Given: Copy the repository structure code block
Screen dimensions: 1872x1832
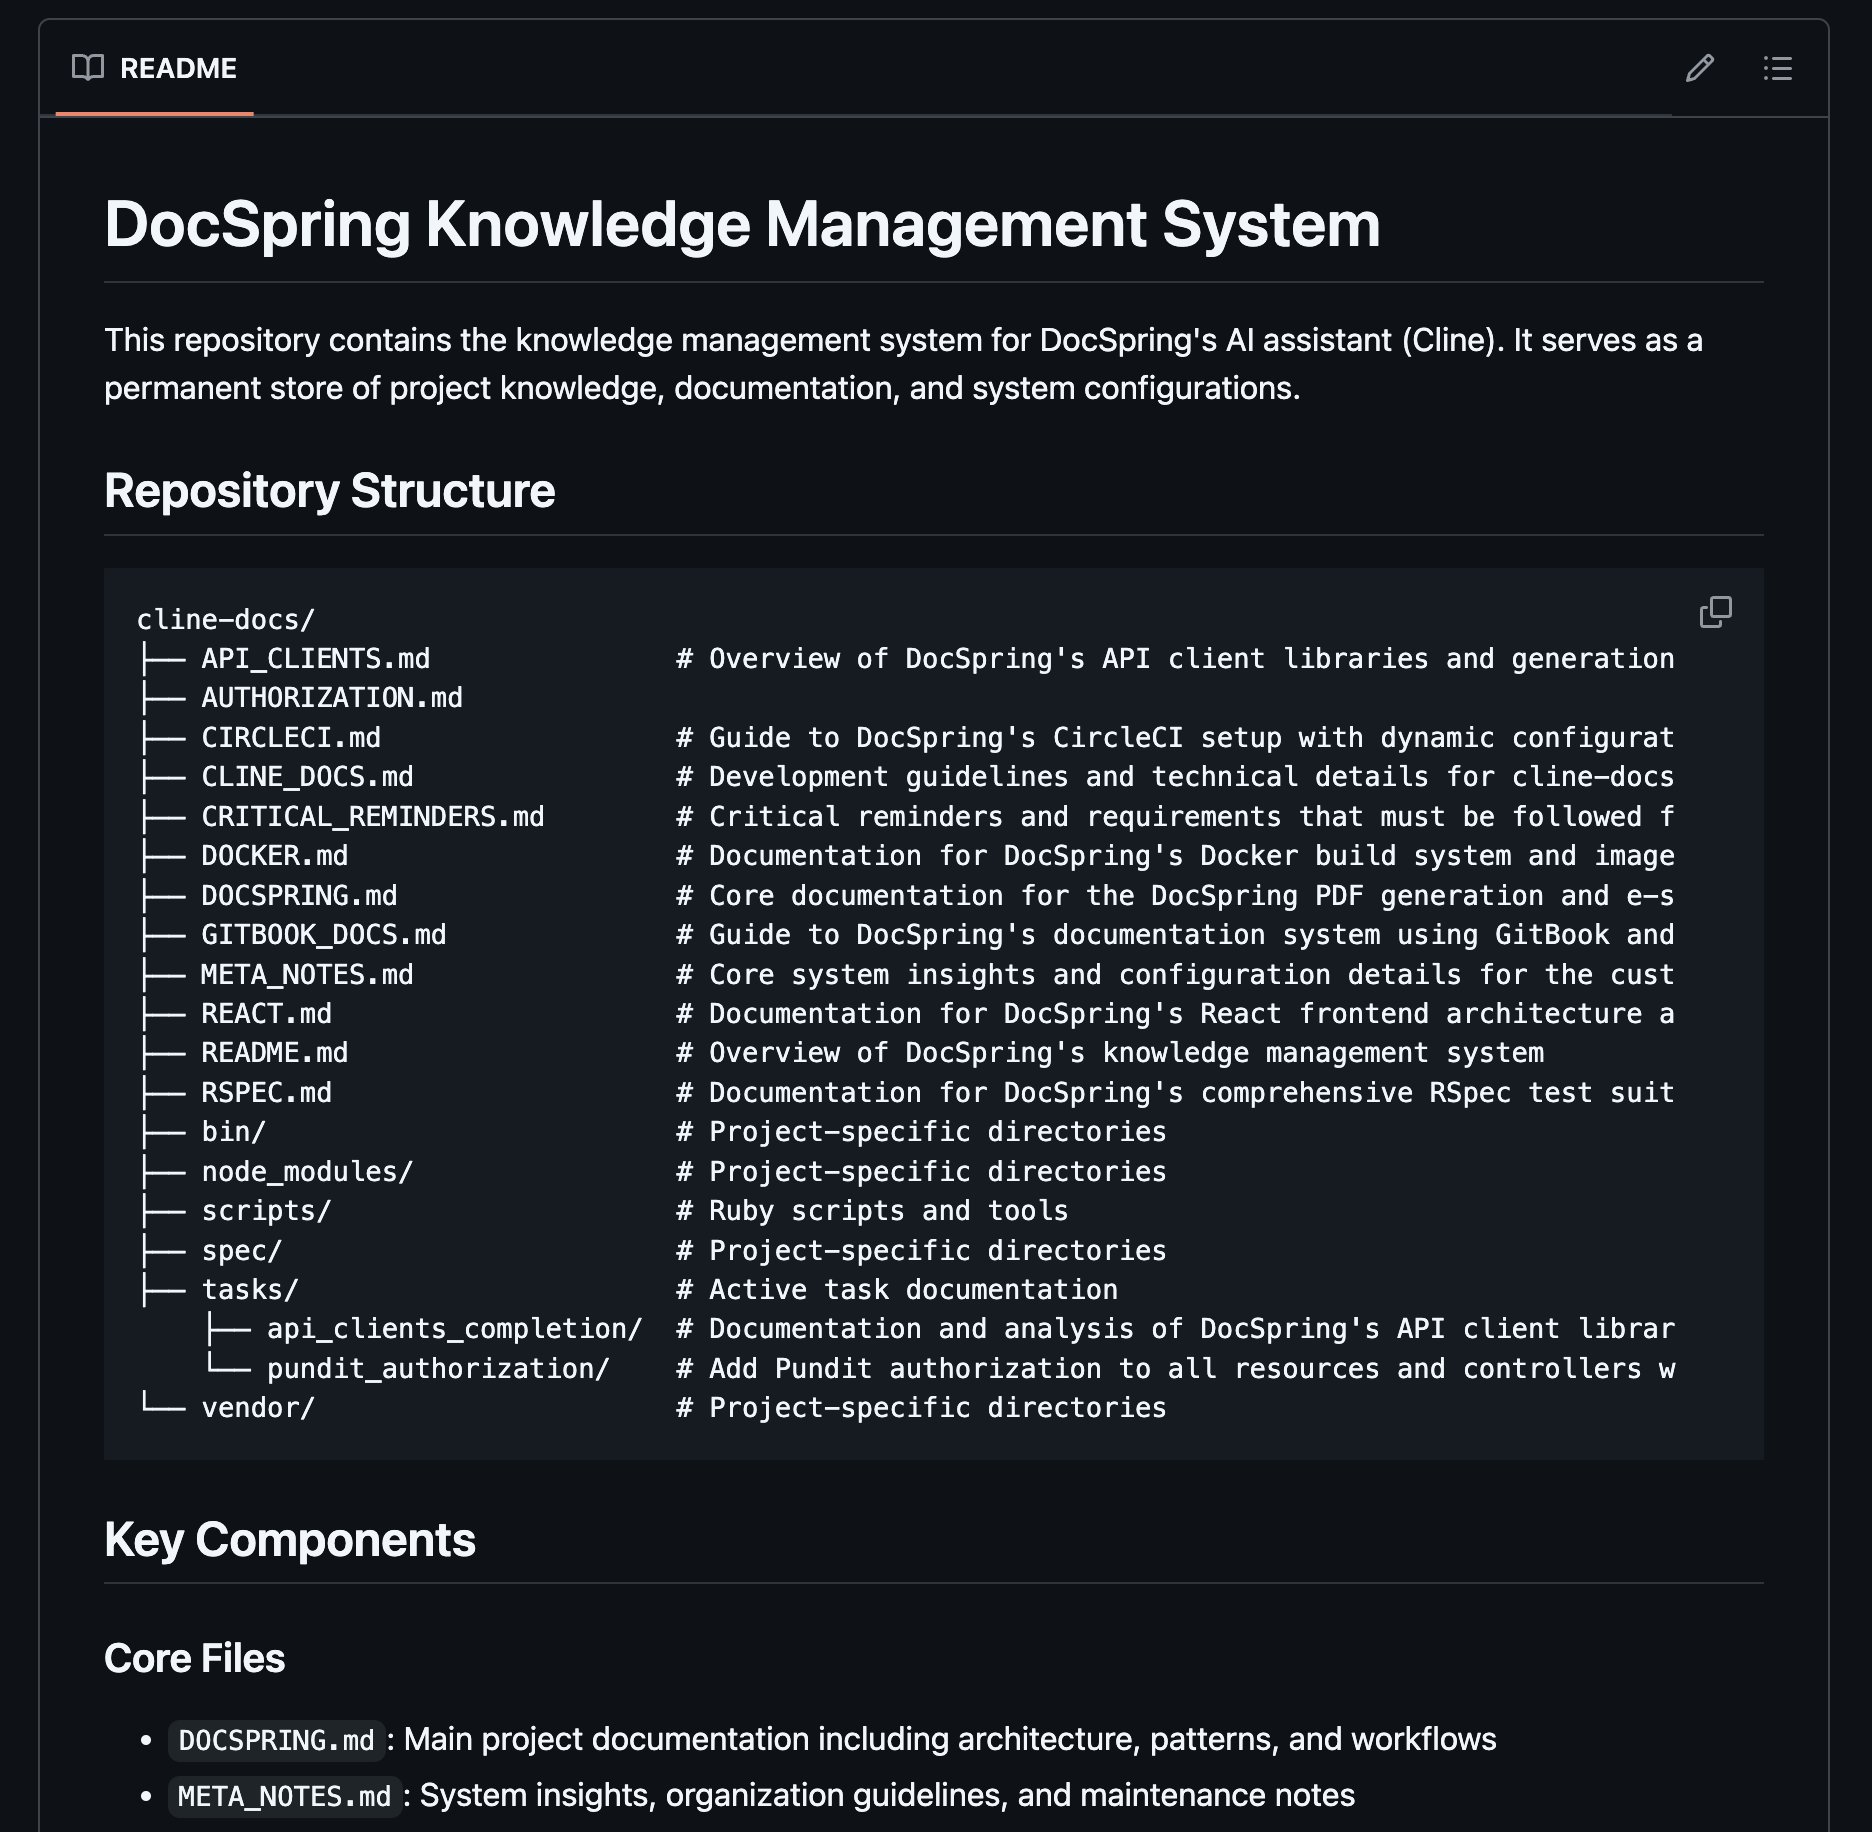Looking at the screenshot, I should coord(1715,612).
